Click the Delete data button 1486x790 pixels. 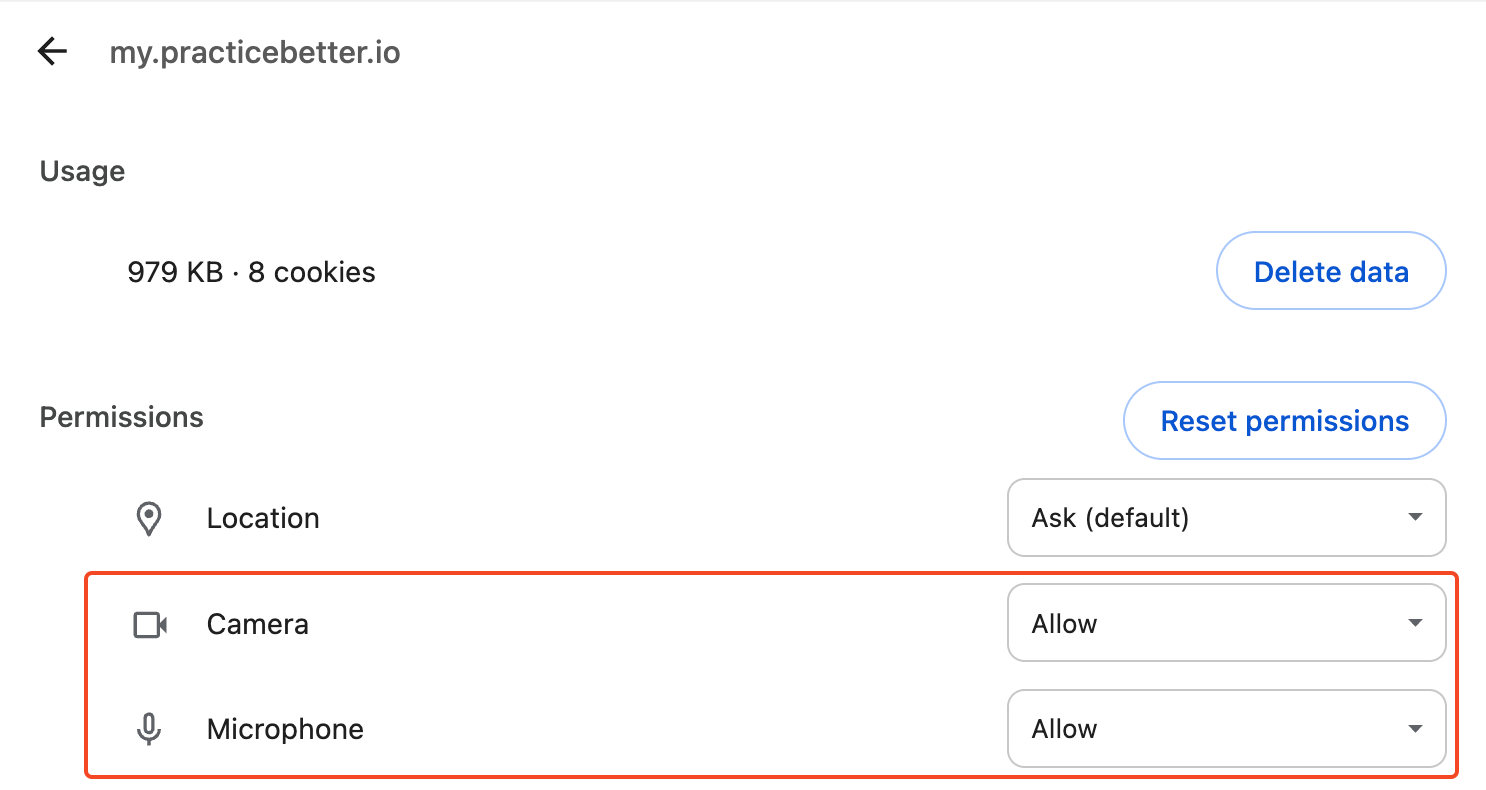tap(1331, 271)
